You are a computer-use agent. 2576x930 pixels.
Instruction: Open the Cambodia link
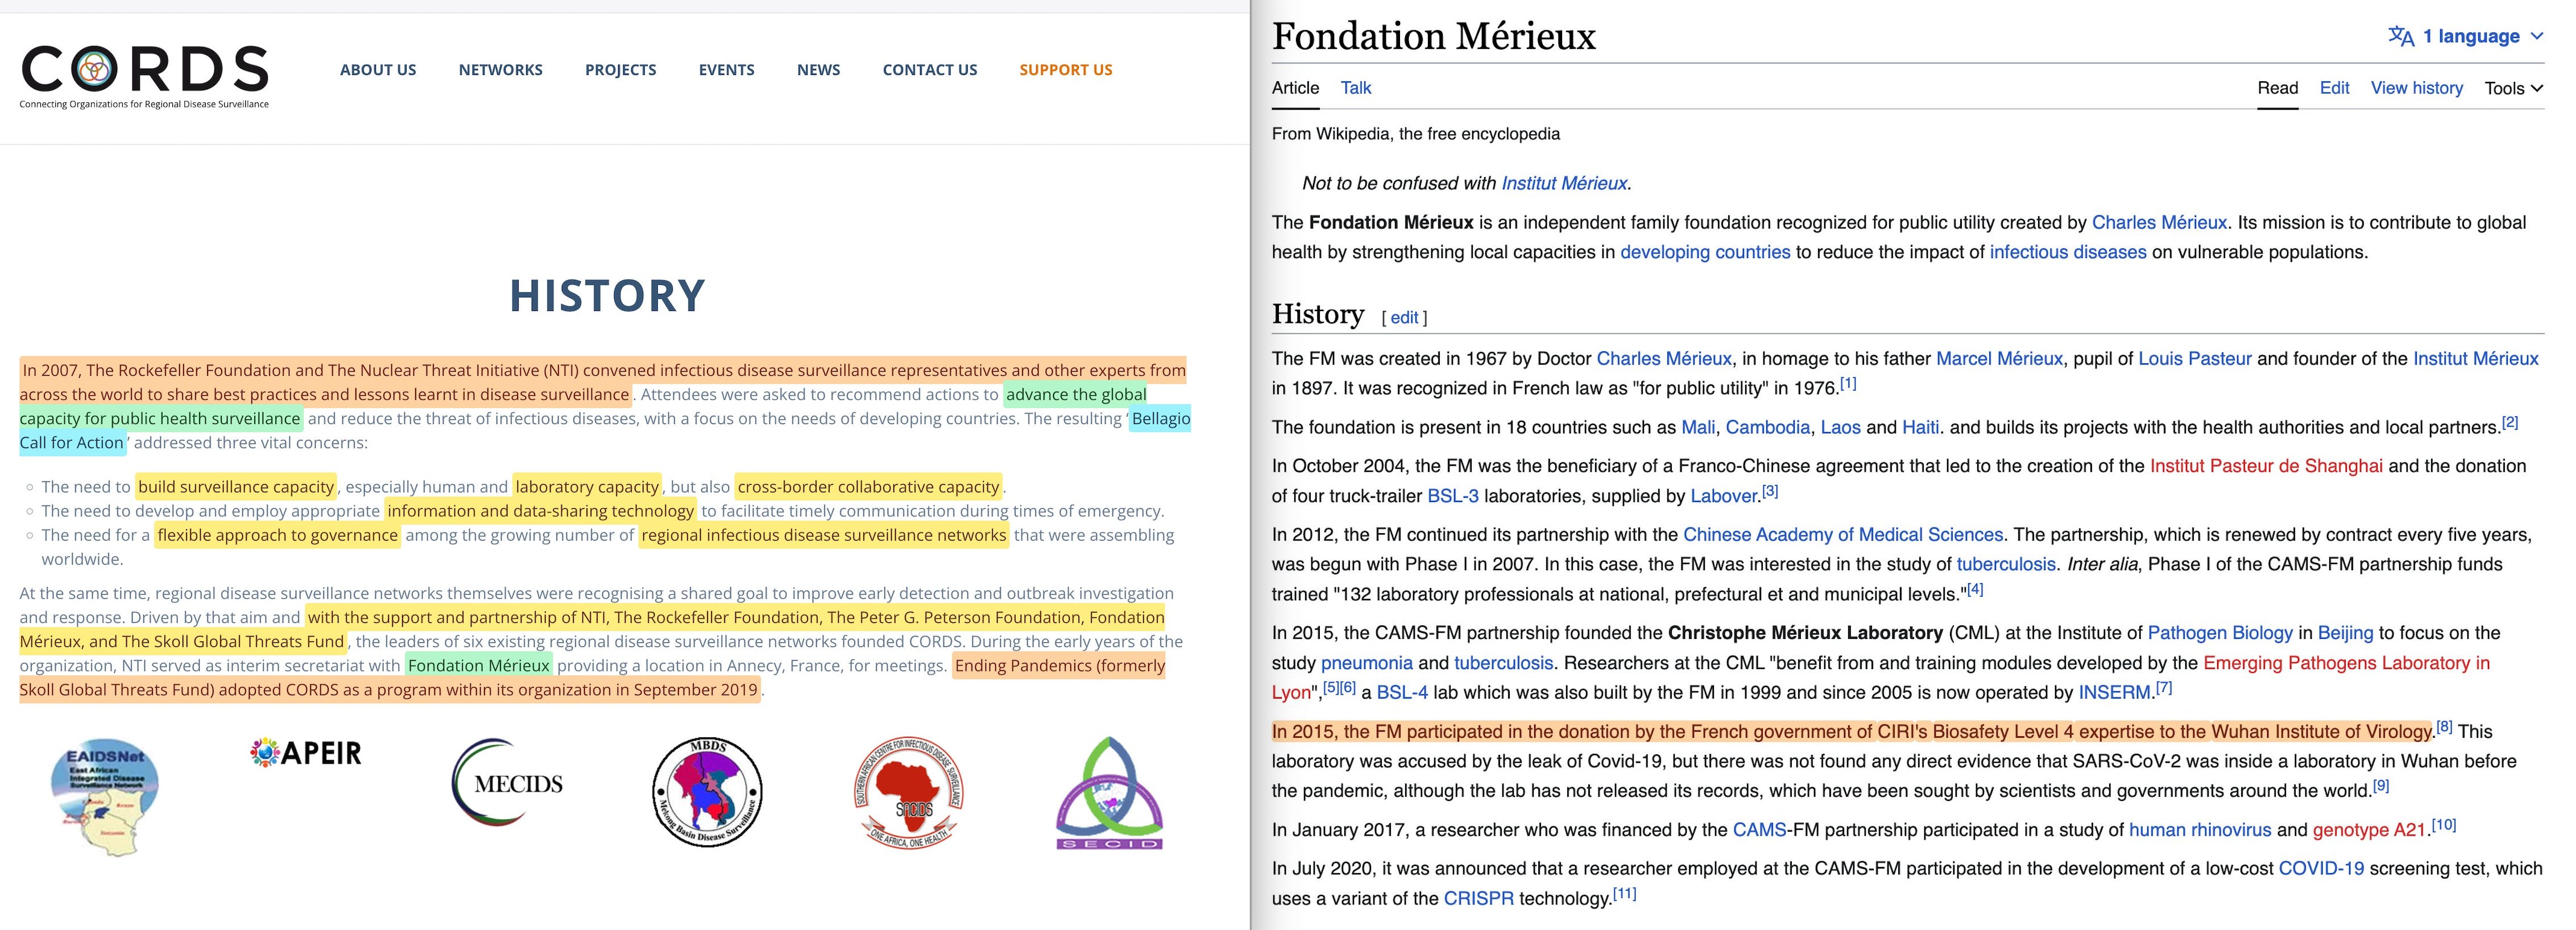coord(1768,427)
